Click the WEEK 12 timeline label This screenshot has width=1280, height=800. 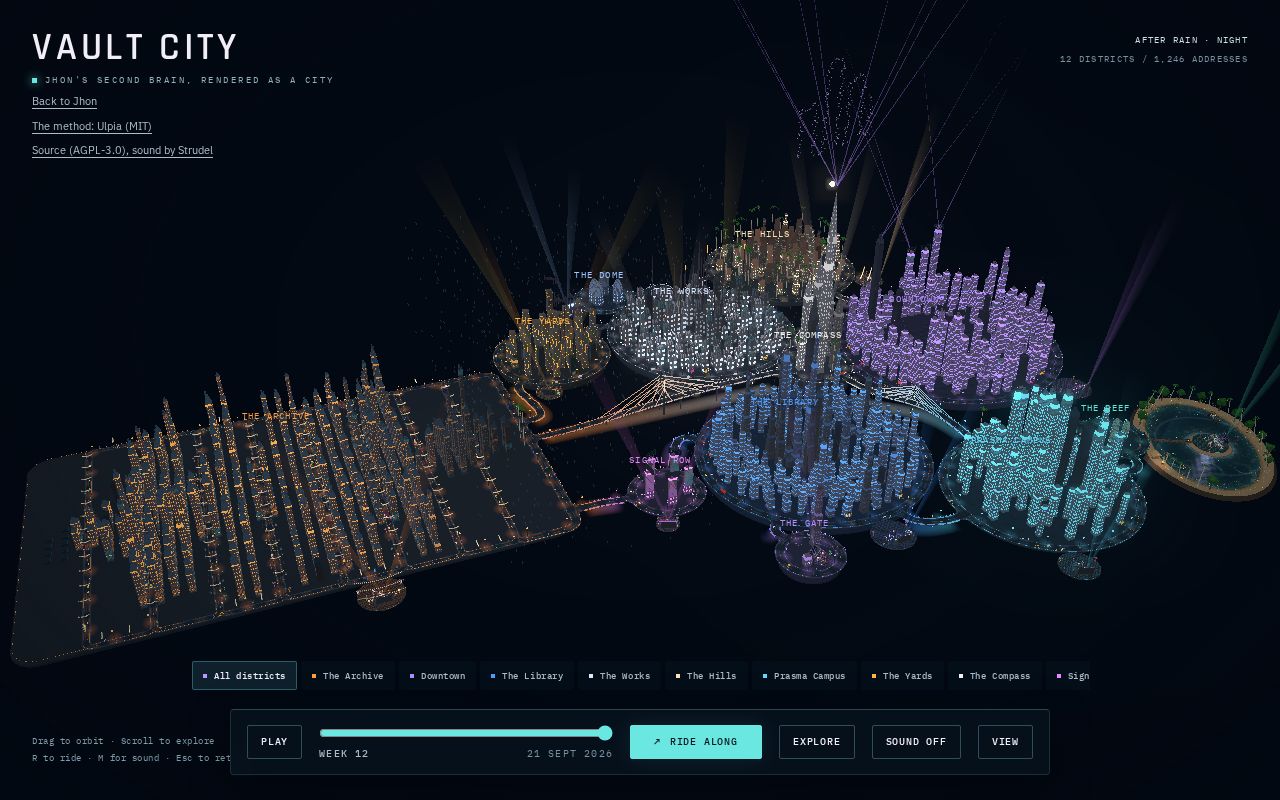(x=344, y=754)
